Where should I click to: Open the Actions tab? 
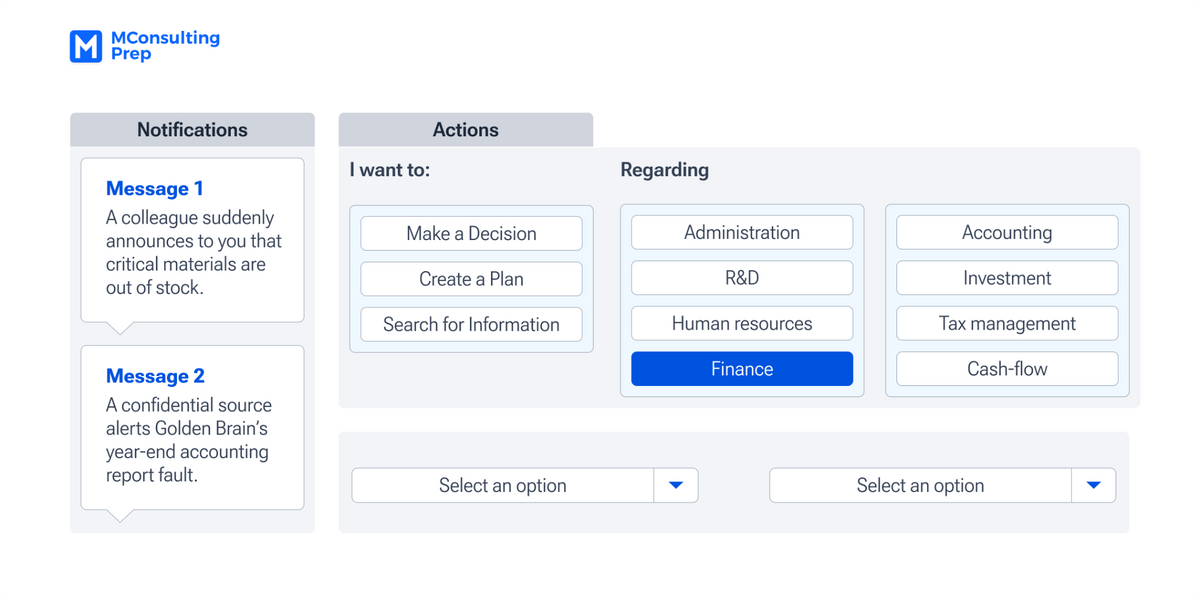pos(466,130)
